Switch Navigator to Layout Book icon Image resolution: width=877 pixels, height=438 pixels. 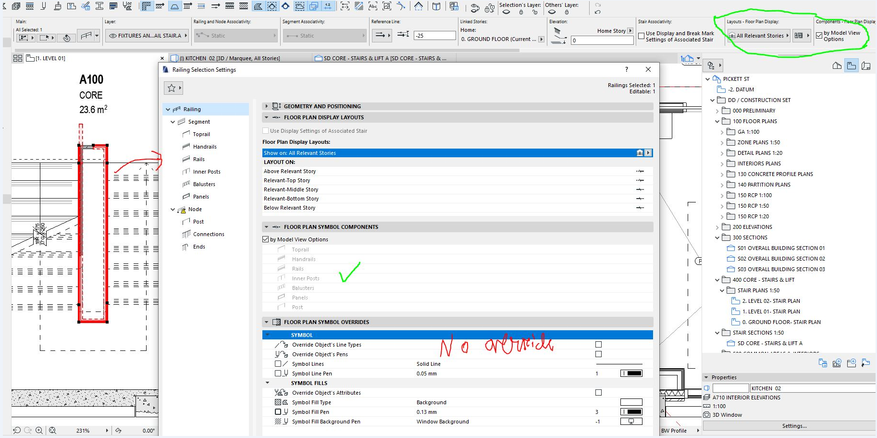pos(866,65)
